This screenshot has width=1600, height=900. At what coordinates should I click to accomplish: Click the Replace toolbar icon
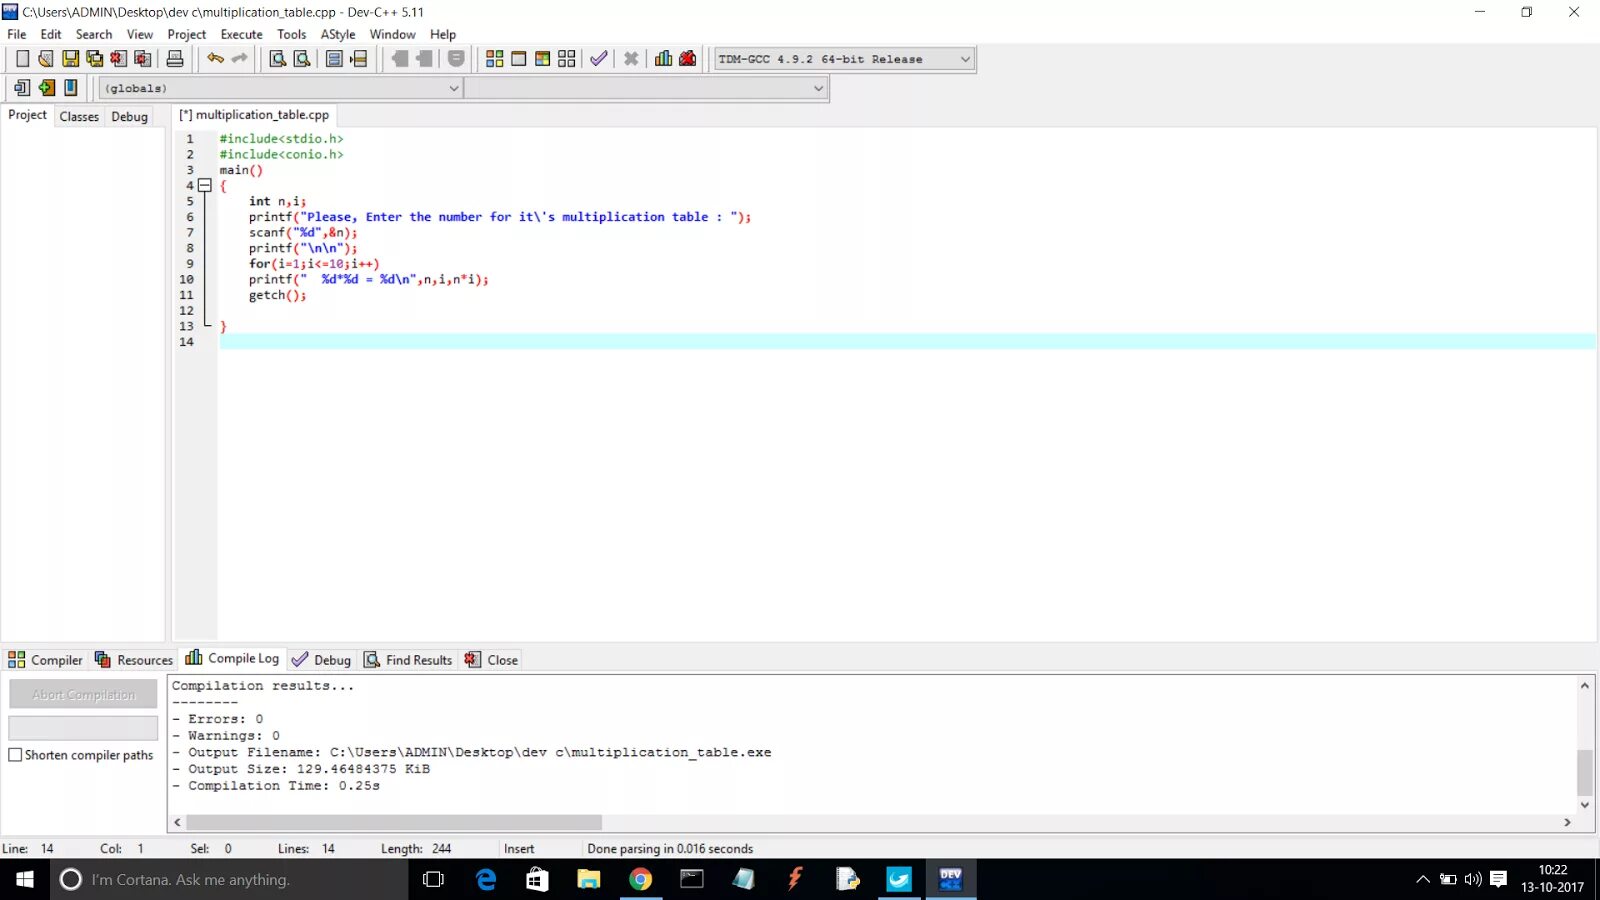click(302, 59)
